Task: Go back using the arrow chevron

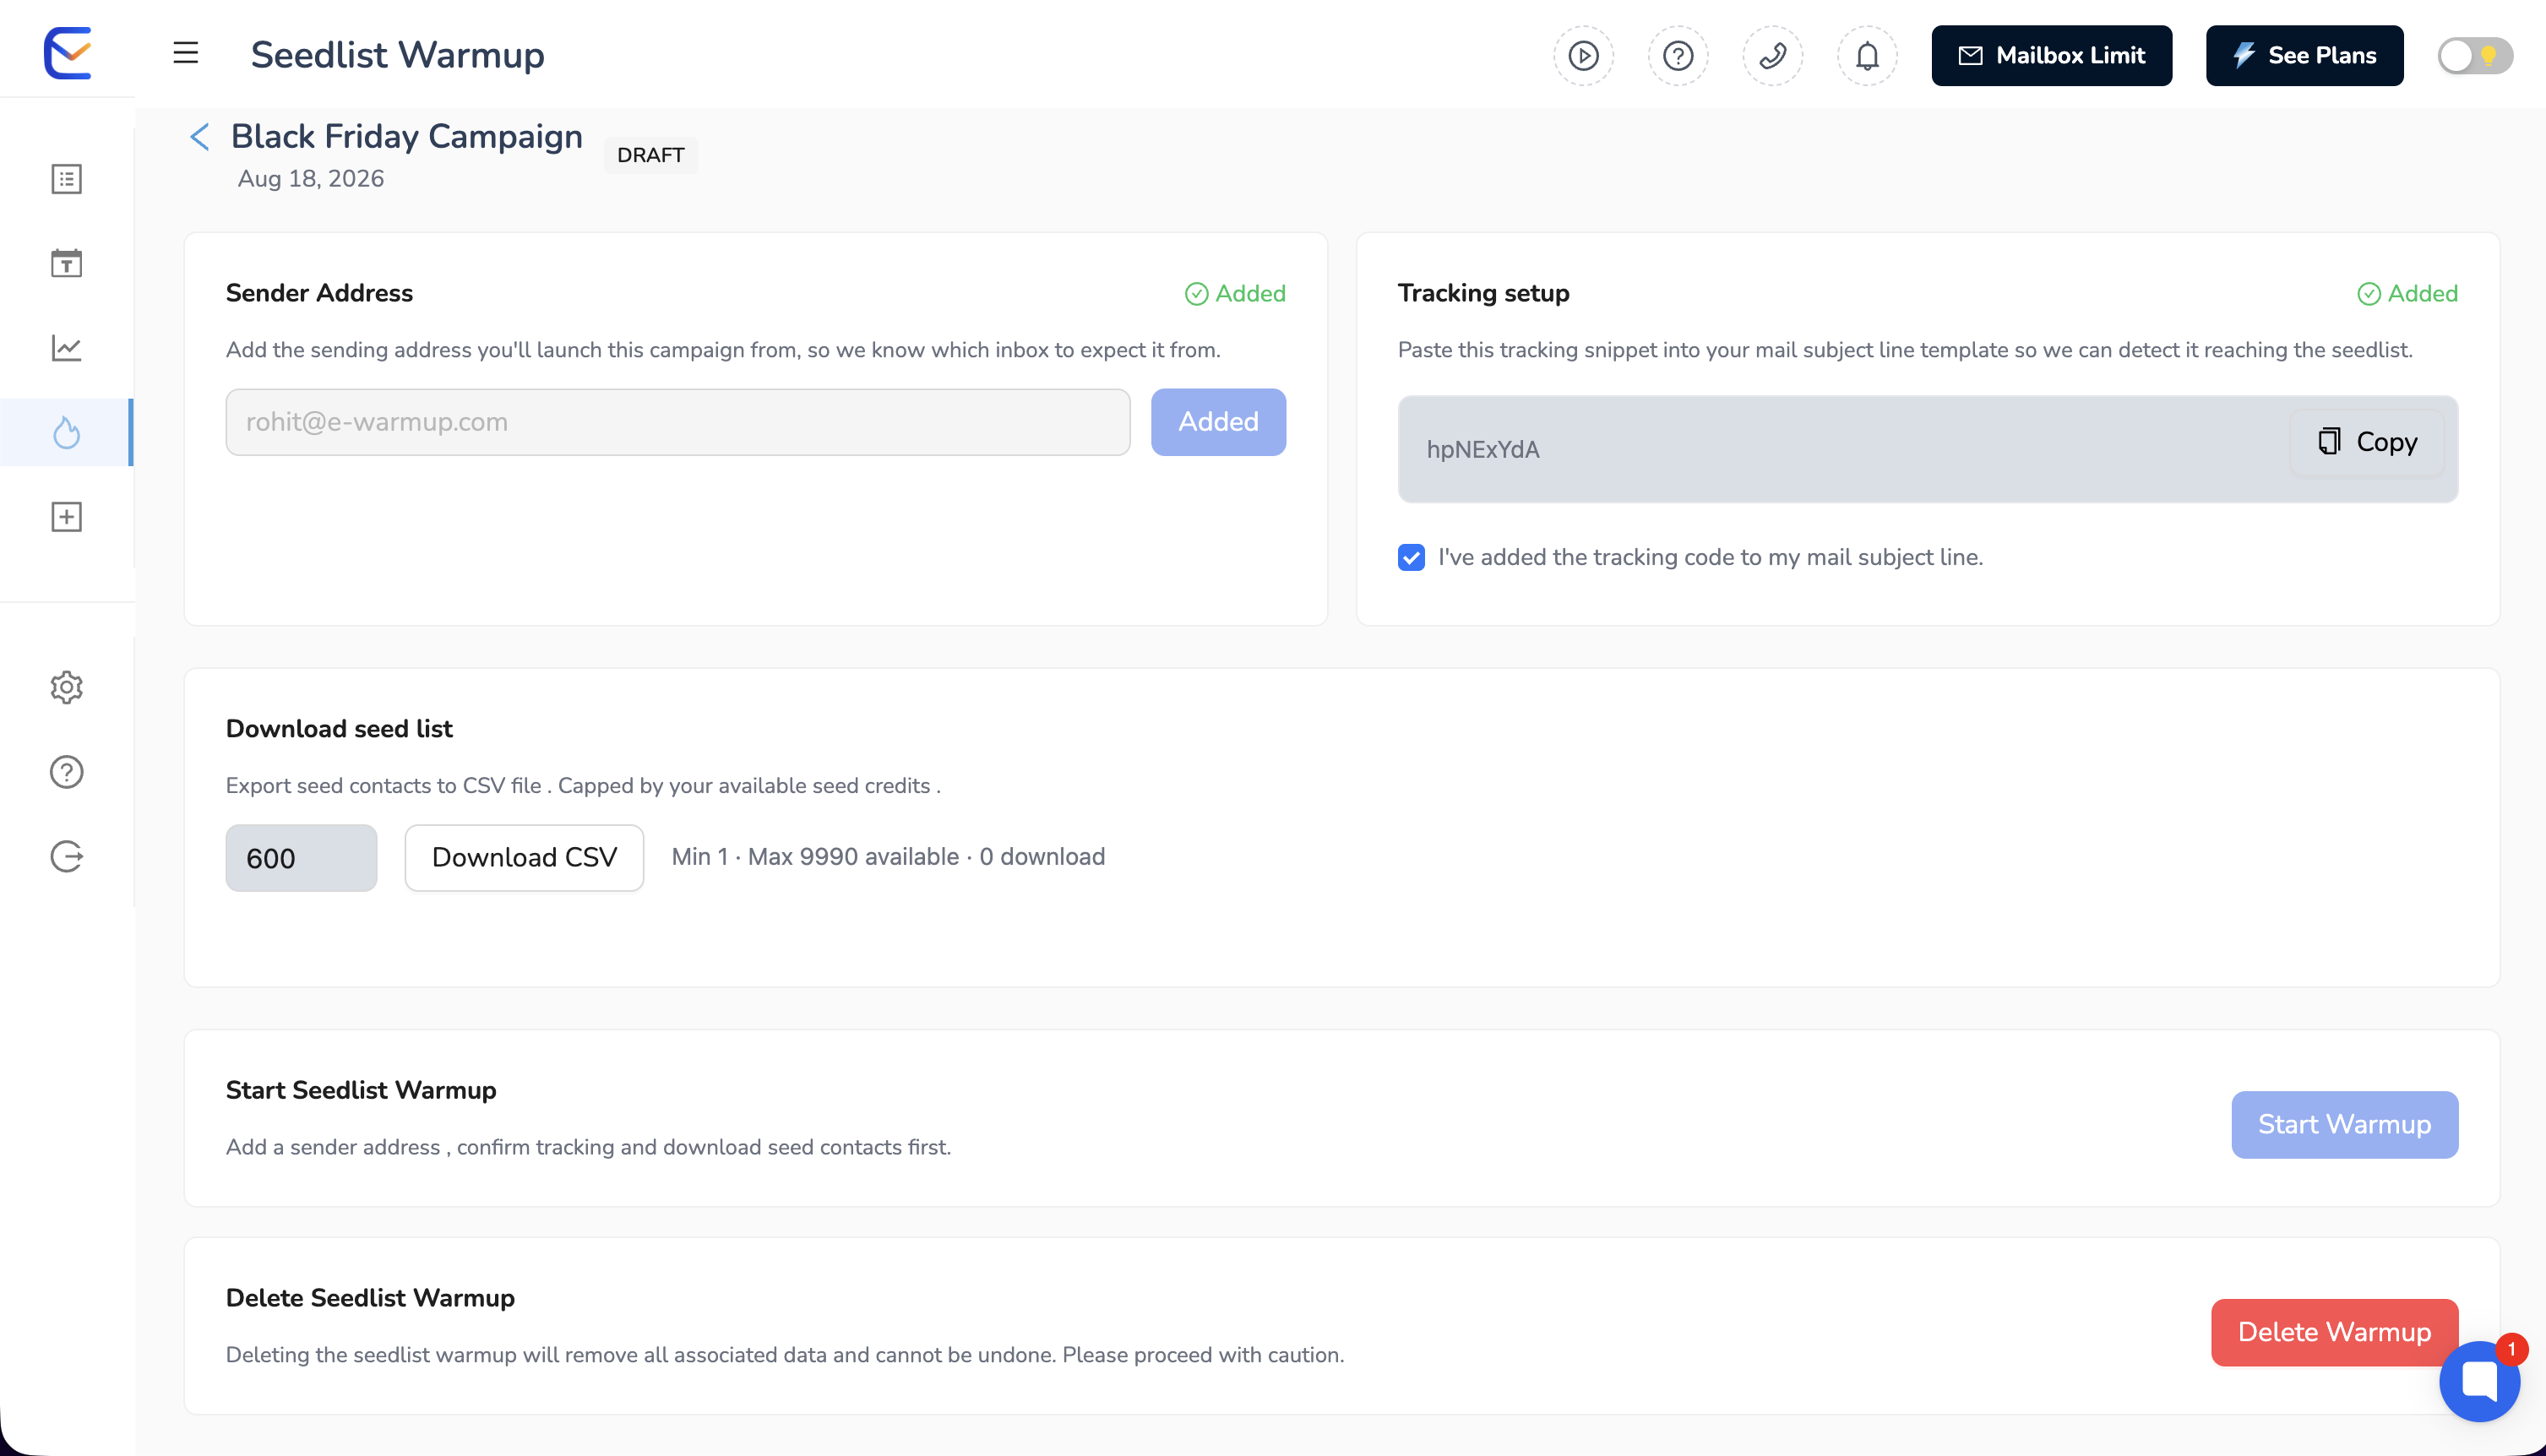Action: click(x=200, y=136)
